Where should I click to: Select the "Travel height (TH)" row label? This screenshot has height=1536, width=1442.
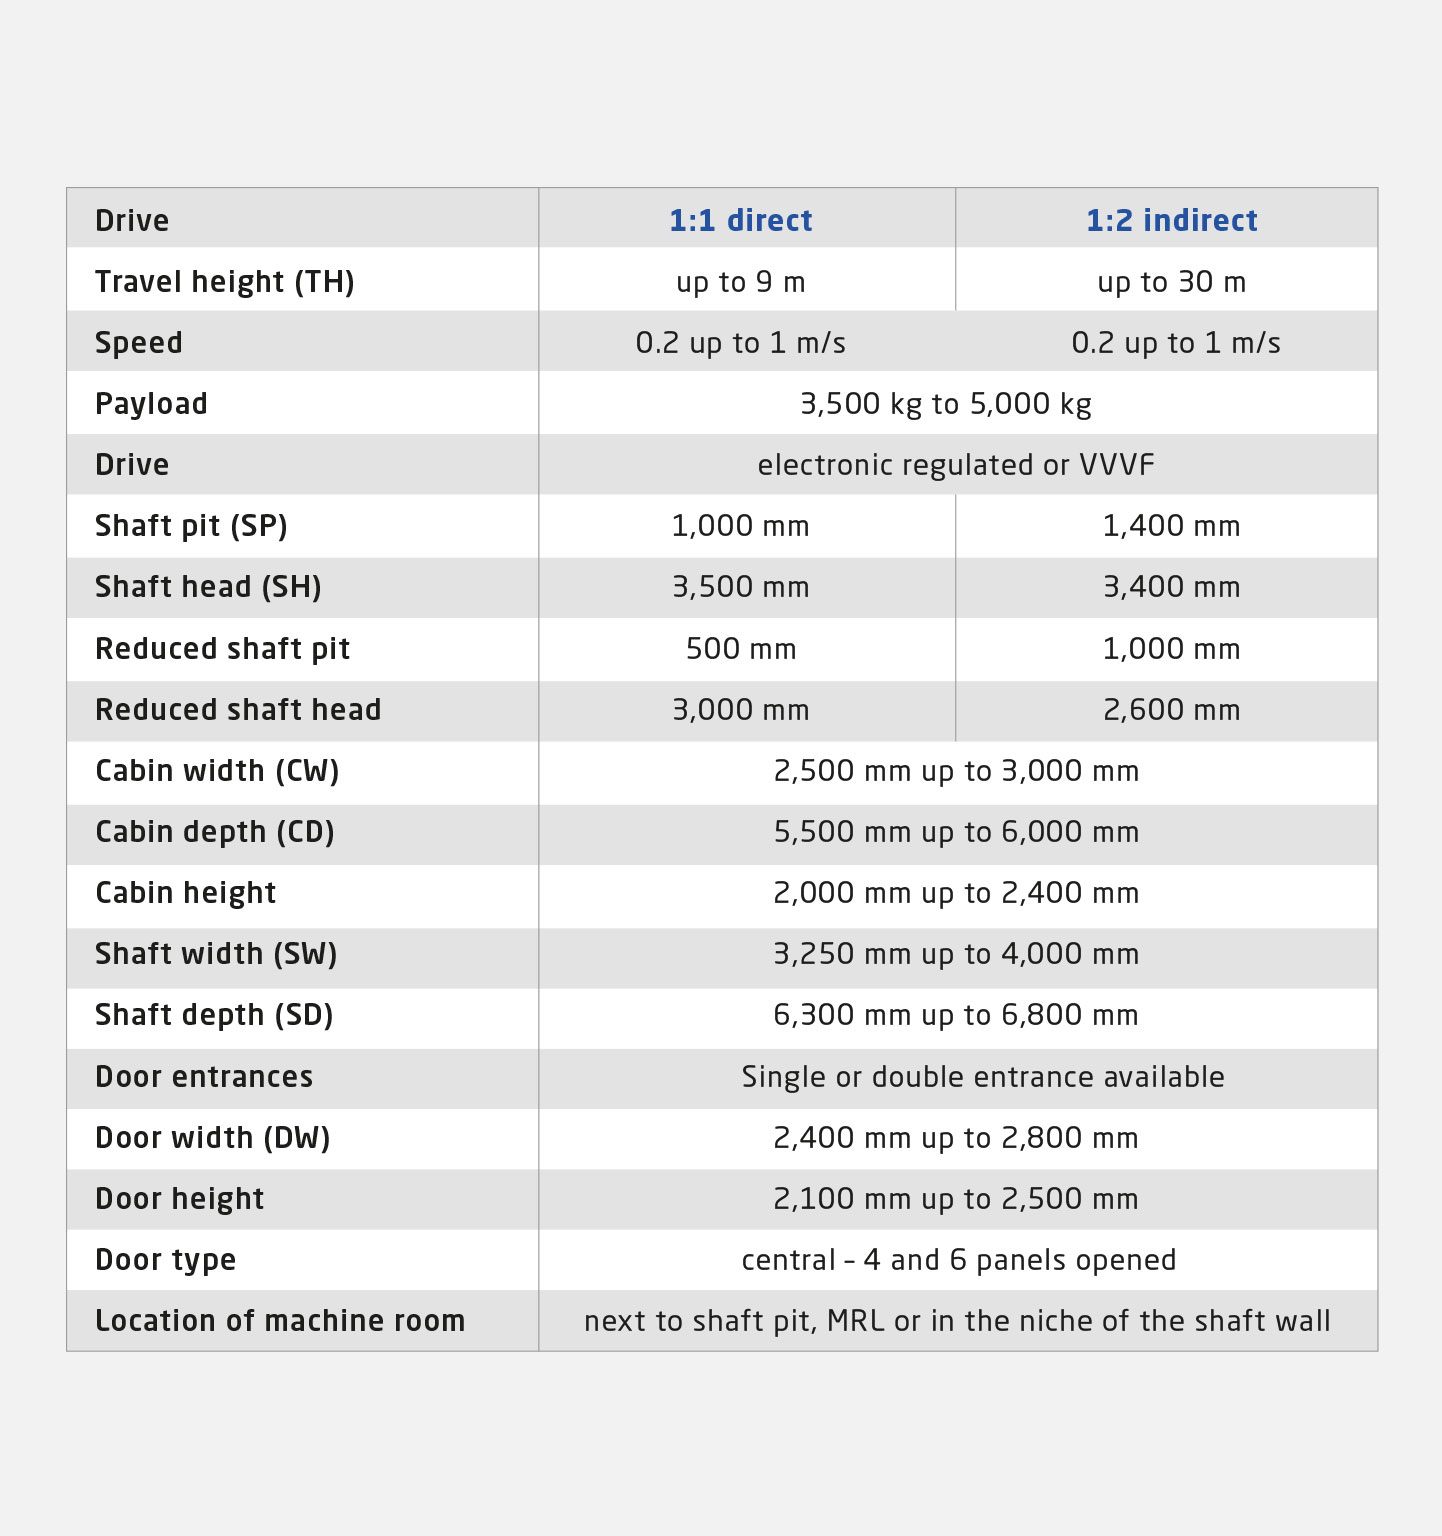[x=225, y=282]
